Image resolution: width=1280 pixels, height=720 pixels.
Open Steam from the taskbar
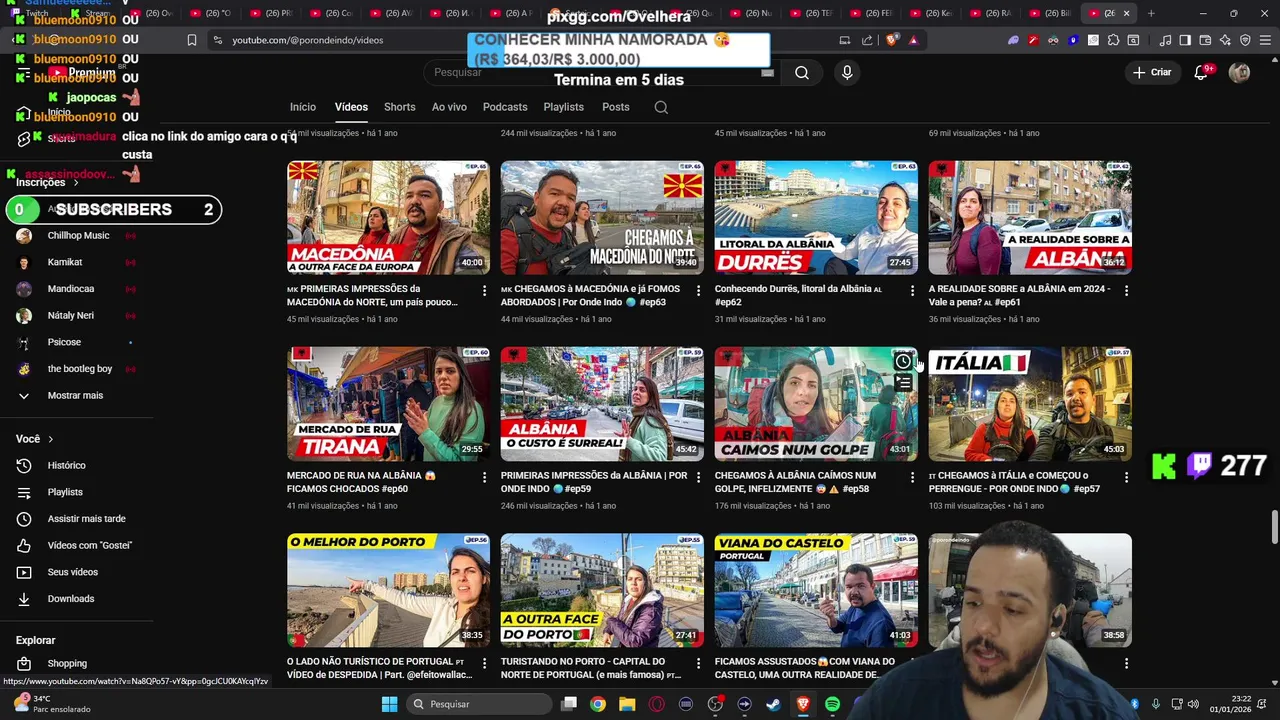[774, 704]
